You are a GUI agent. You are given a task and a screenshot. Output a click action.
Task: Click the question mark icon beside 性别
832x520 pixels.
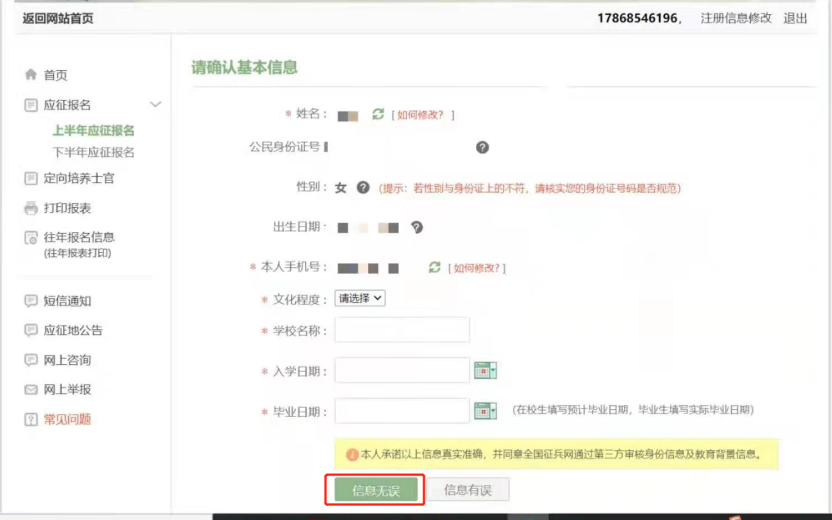click(x=363, y=187)
